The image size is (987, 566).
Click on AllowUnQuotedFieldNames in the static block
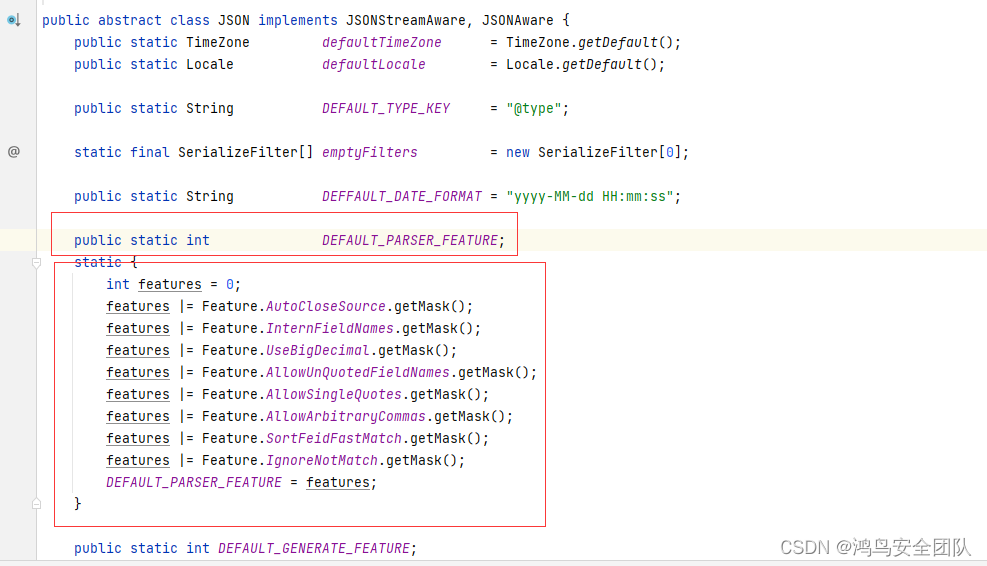[357, 372]
